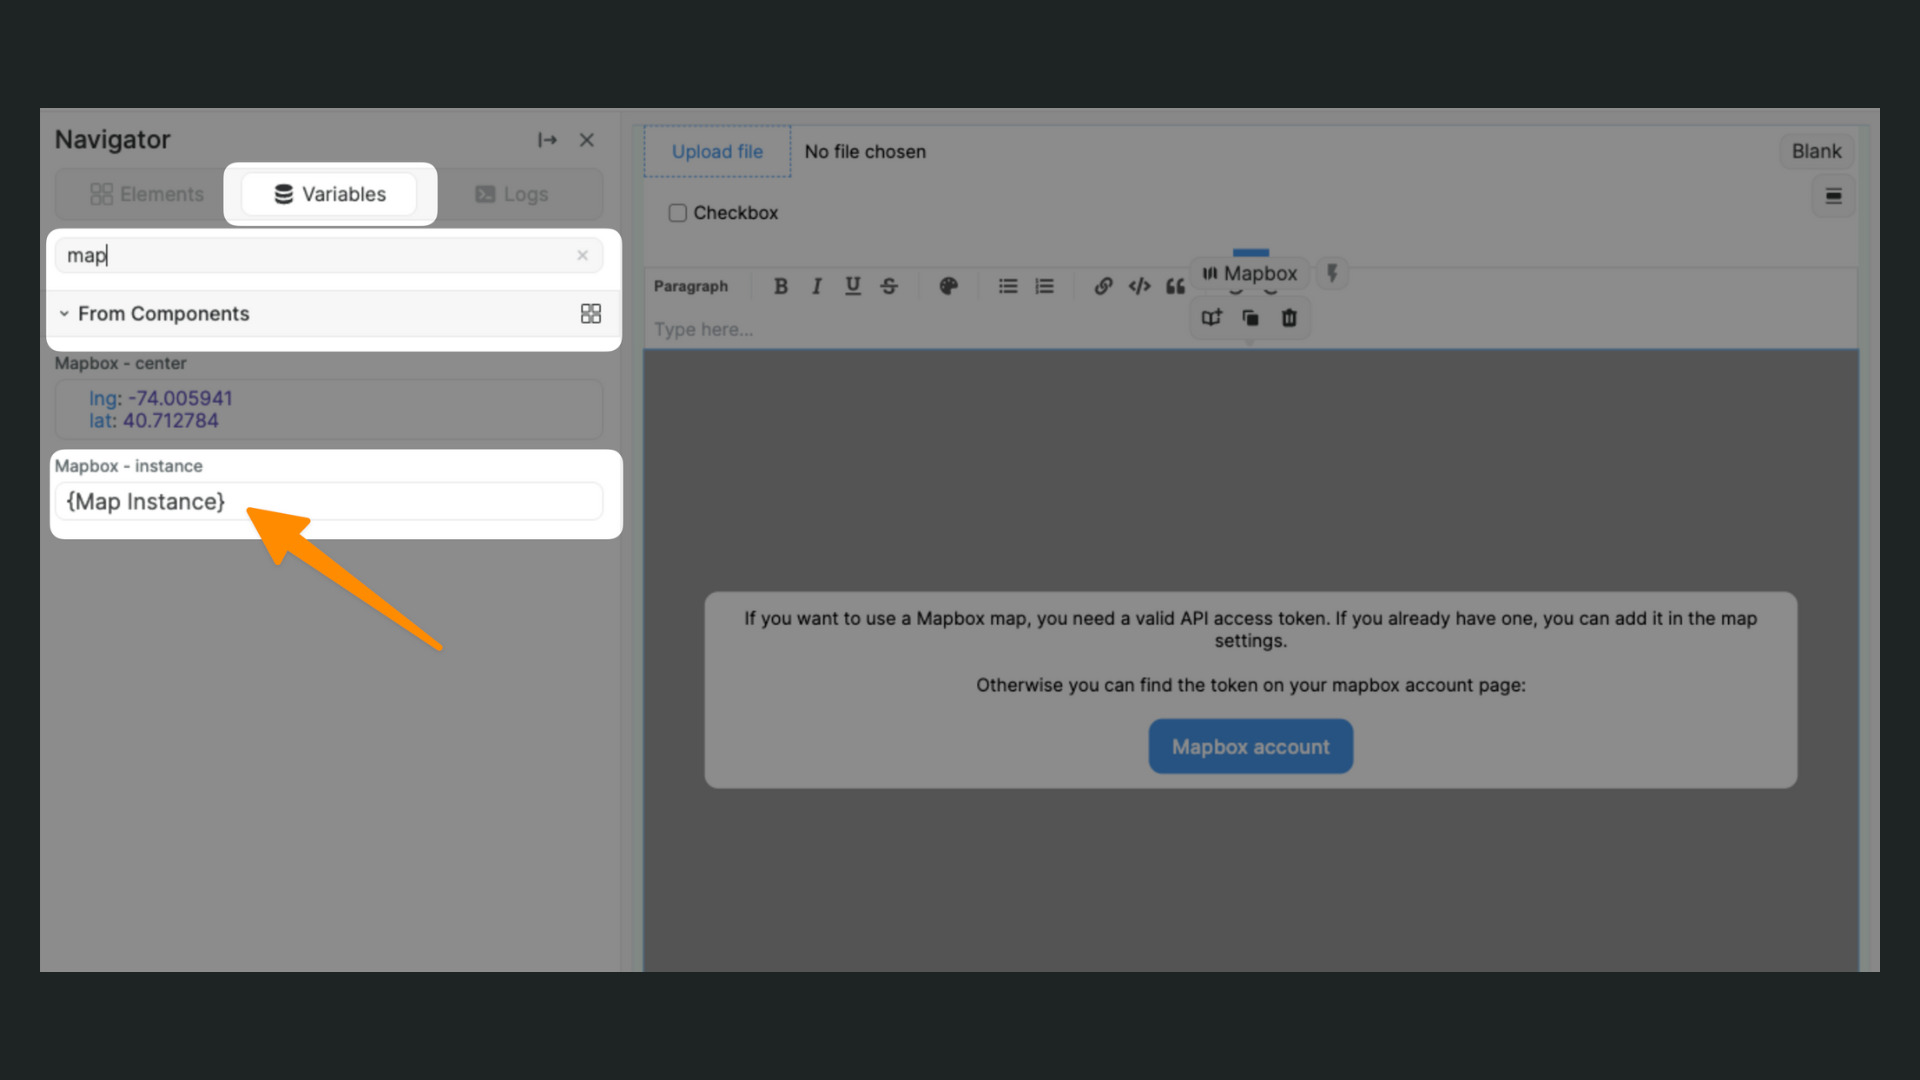Viewport: 1920px width, 1080px height.
Task: Duplicate the Mapbox element
Action: [1250, 317]
